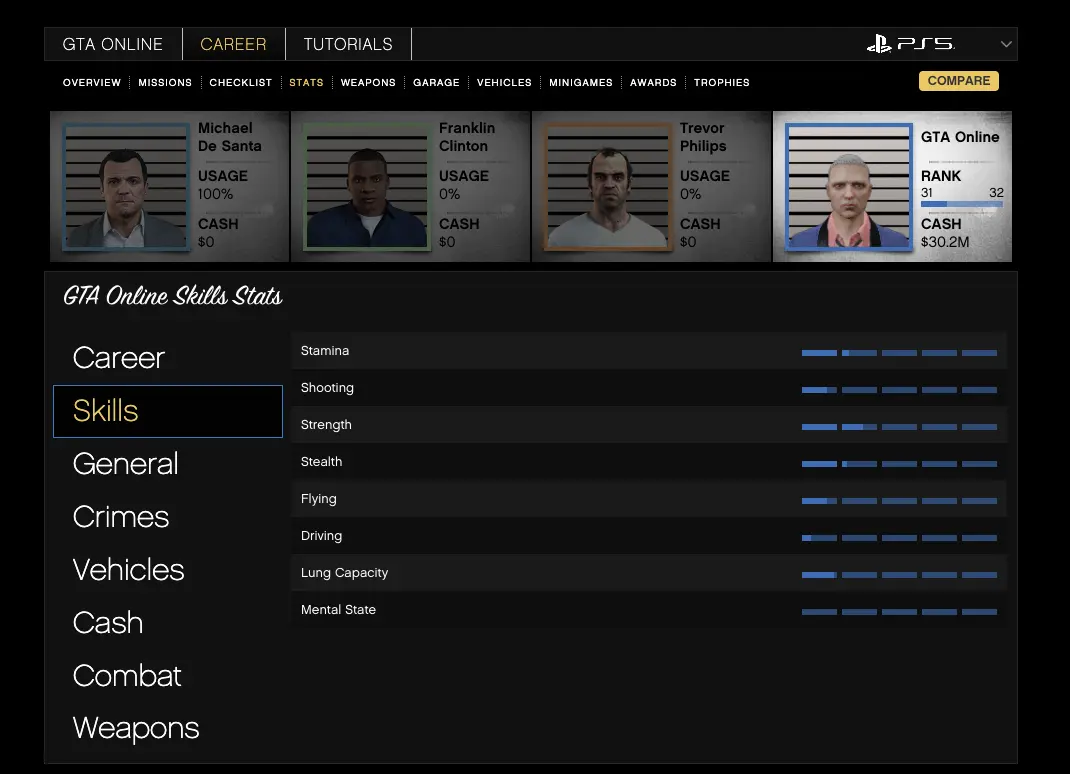Expand the platform selector chevron
1070x774 pixels.
1006,44
